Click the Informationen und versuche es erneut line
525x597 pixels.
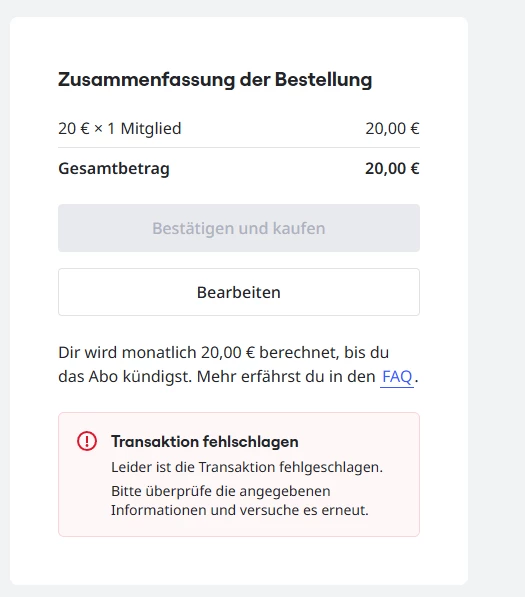click(240, 510)
